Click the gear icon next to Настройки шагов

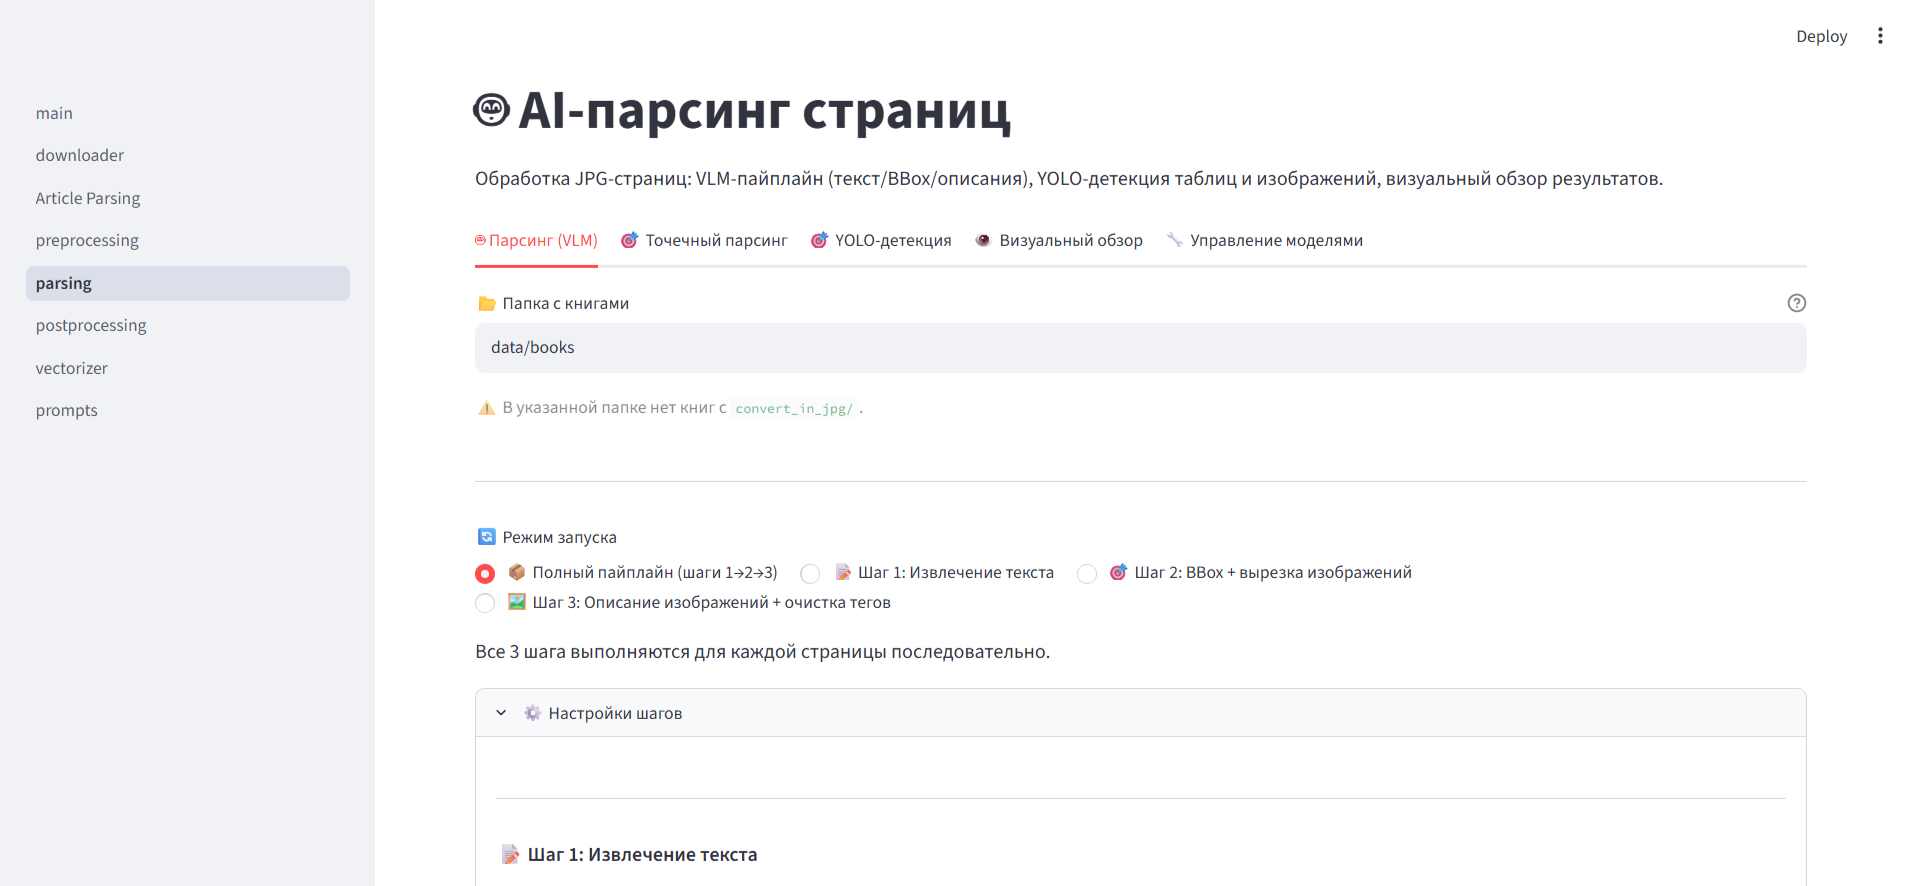(x=533, y=713)
